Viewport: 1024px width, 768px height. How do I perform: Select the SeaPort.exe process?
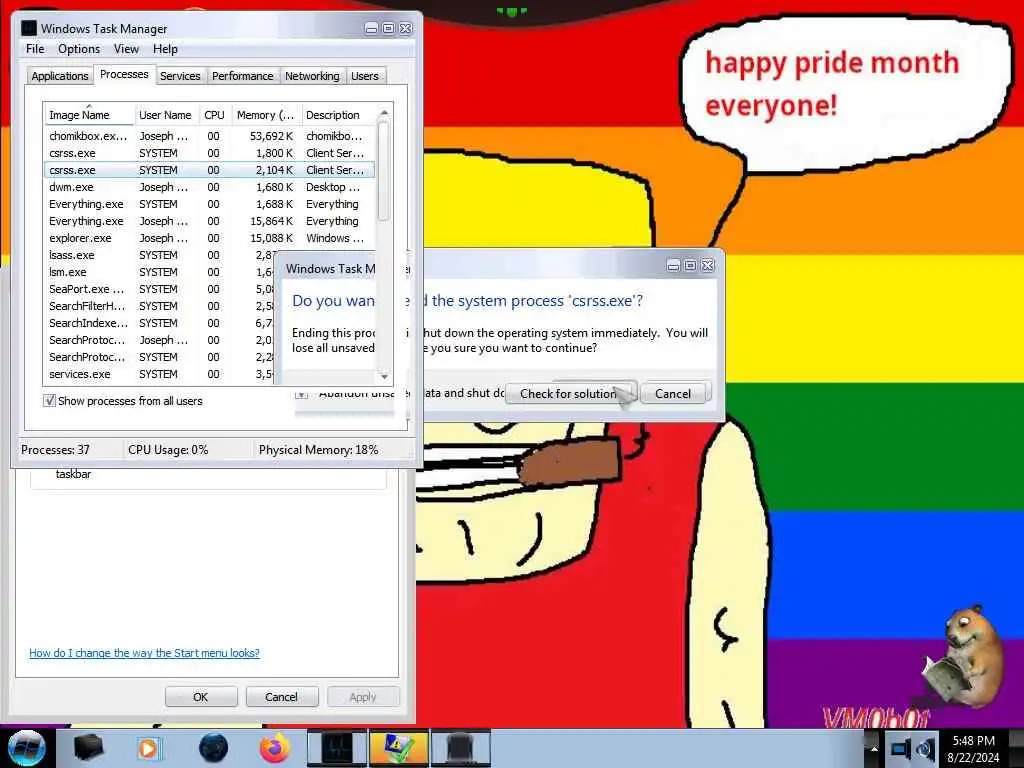click(160, 289)
